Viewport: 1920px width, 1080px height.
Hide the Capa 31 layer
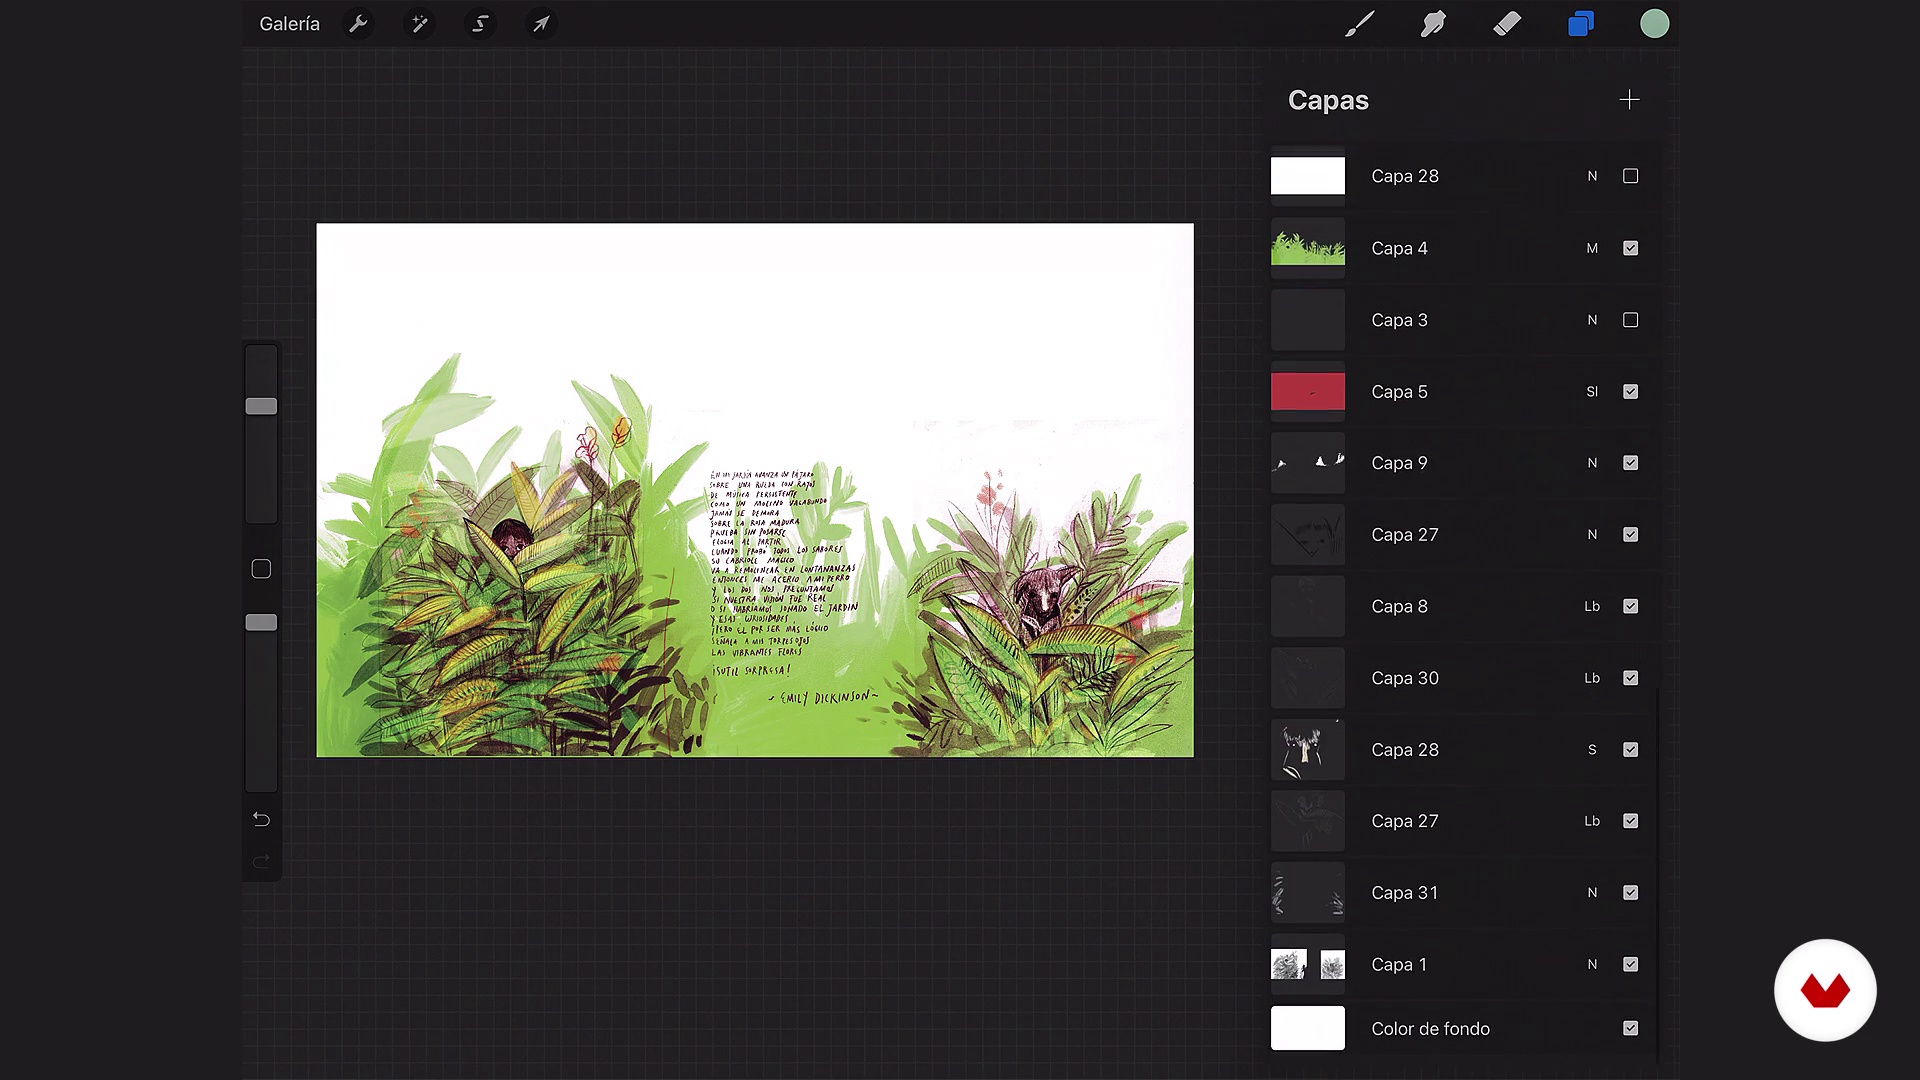click(x=1630, y=893)
